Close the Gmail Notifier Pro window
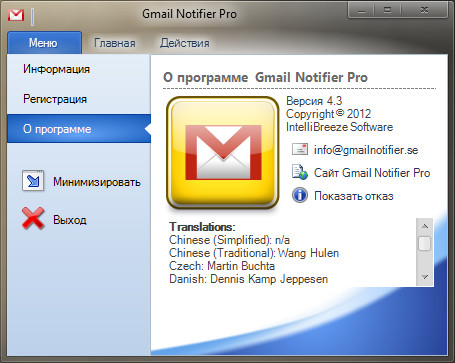Screen dimensions: 455x363 (x=424, y=10)
